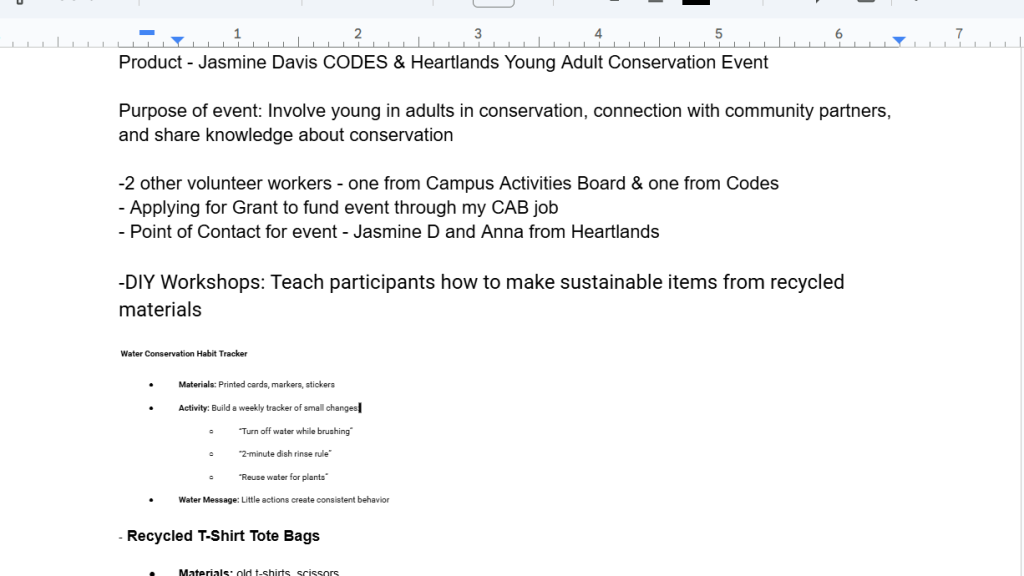1024x576 pixels.
Task: Click the right indent triangle marker on ruler
Action: point(899,41)
